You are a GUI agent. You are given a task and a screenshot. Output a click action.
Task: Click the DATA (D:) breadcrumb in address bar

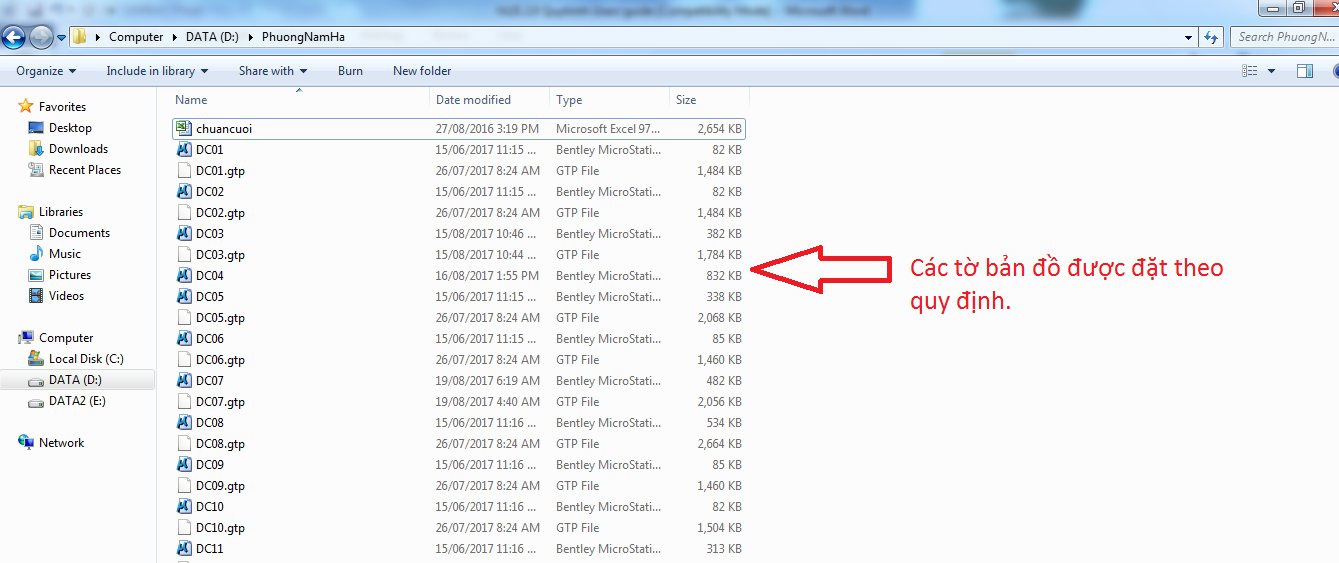(213, 37)
